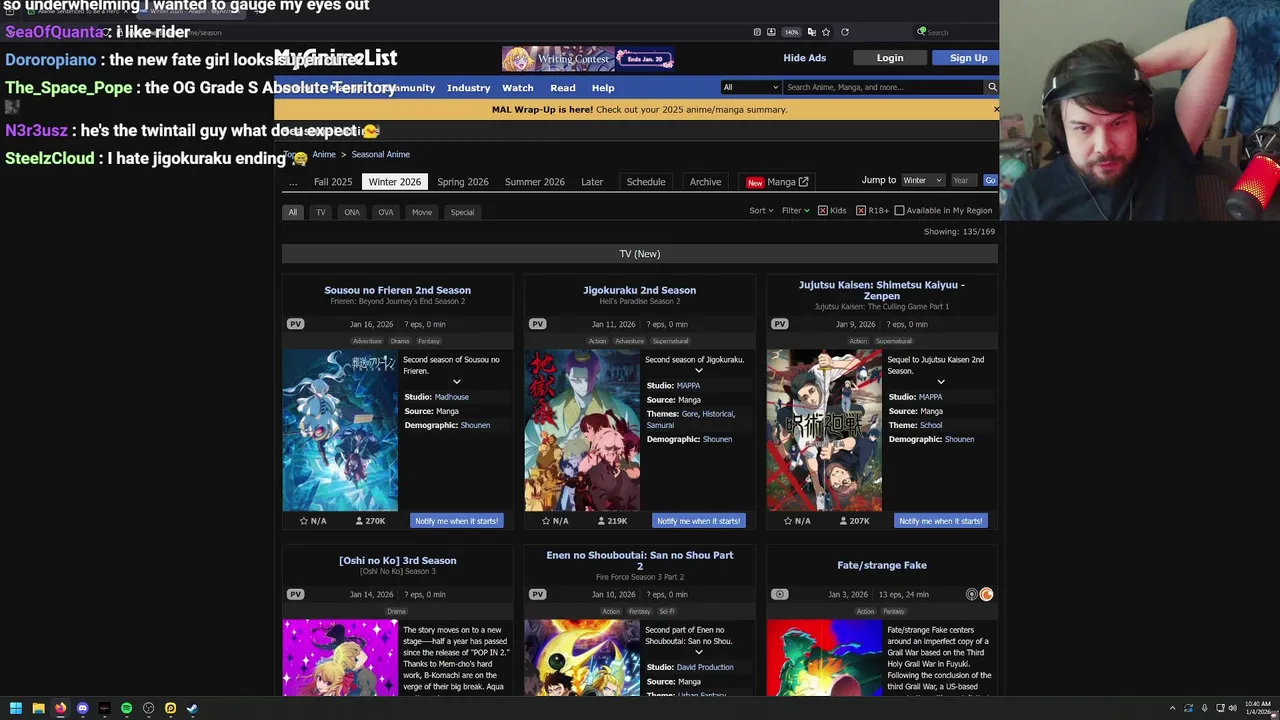Click the browser translate page icon
1280x720 pixels.
pyautogui.click(x=811, y=32)
